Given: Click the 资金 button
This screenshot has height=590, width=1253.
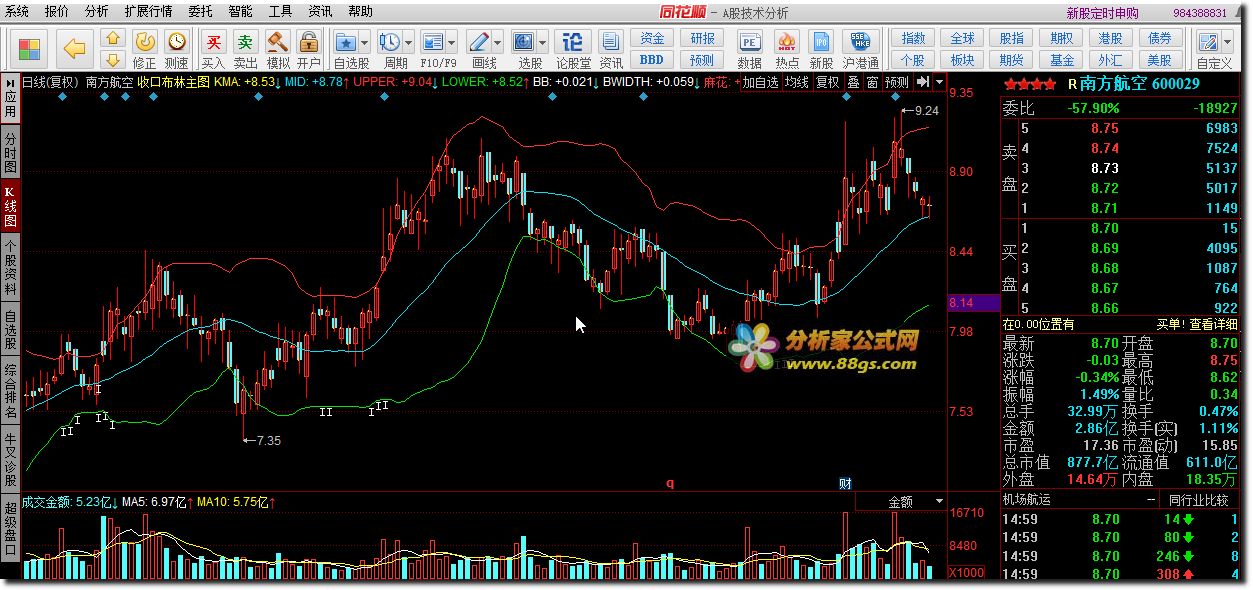Looking at the screenshot, I should coord(652,38).
